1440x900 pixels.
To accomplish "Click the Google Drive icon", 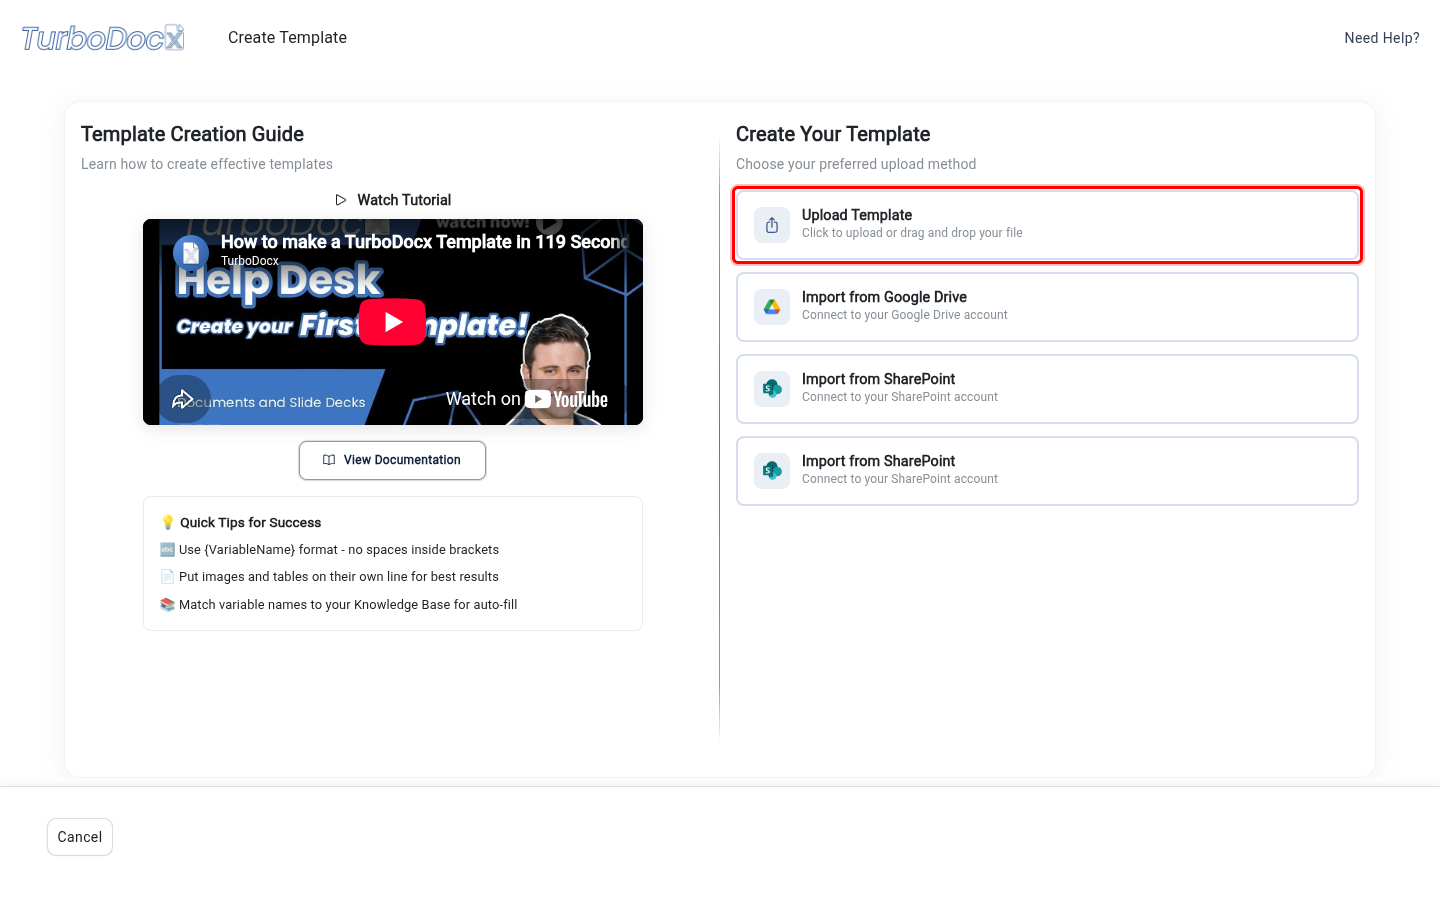I will [772, 307].
